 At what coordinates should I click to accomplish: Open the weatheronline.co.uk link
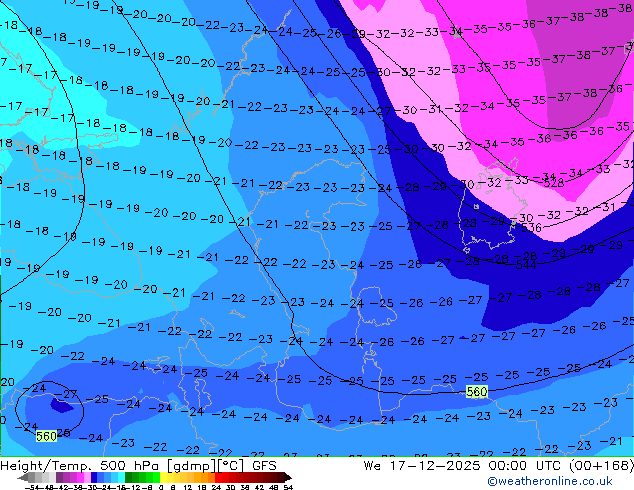(550, 481)
